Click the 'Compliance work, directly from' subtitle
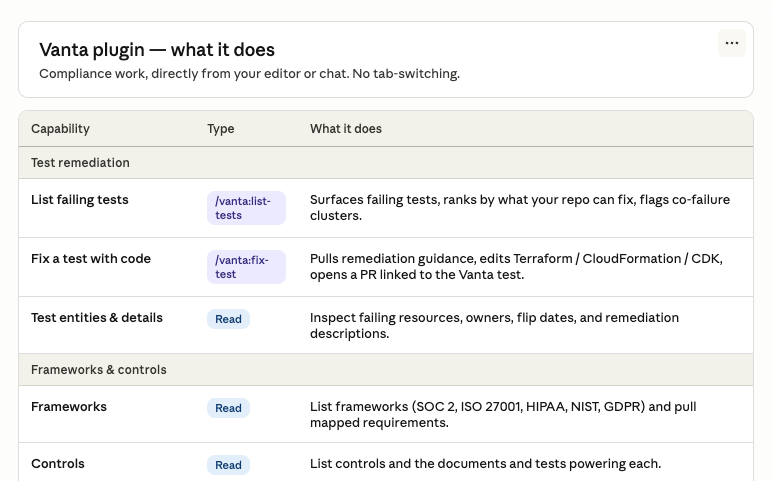This screenshot has height=481, width=773. point(249,73)
